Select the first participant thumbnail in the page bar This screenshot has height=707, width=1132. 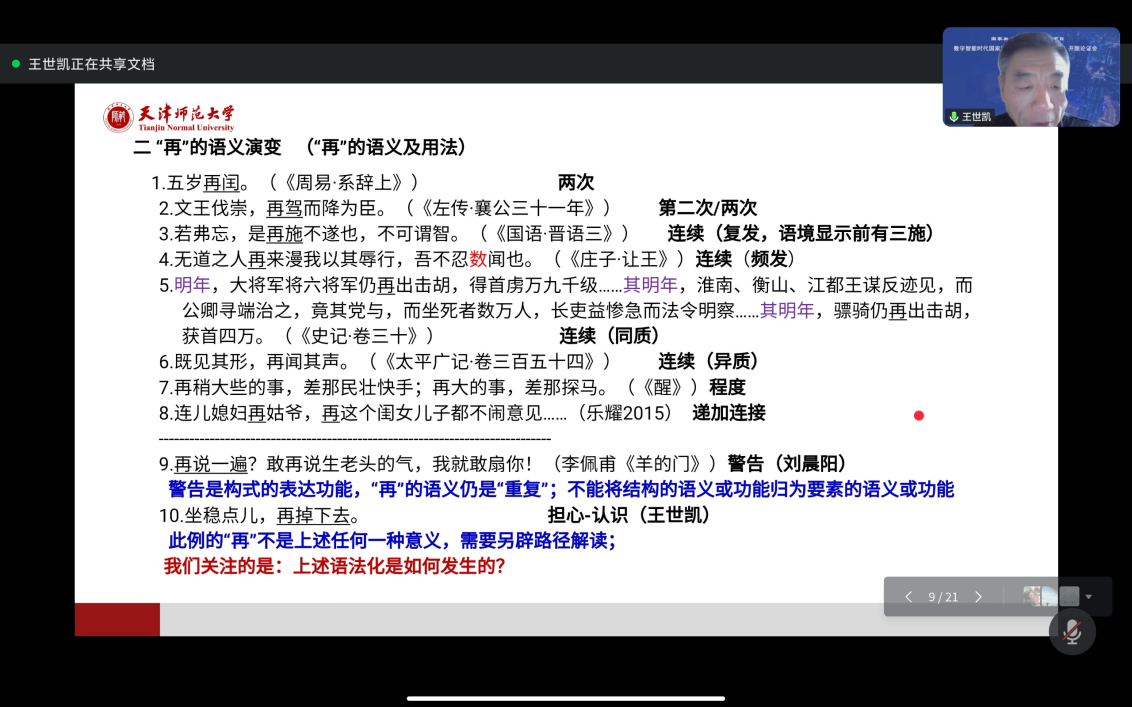(x=1032, y=596)
